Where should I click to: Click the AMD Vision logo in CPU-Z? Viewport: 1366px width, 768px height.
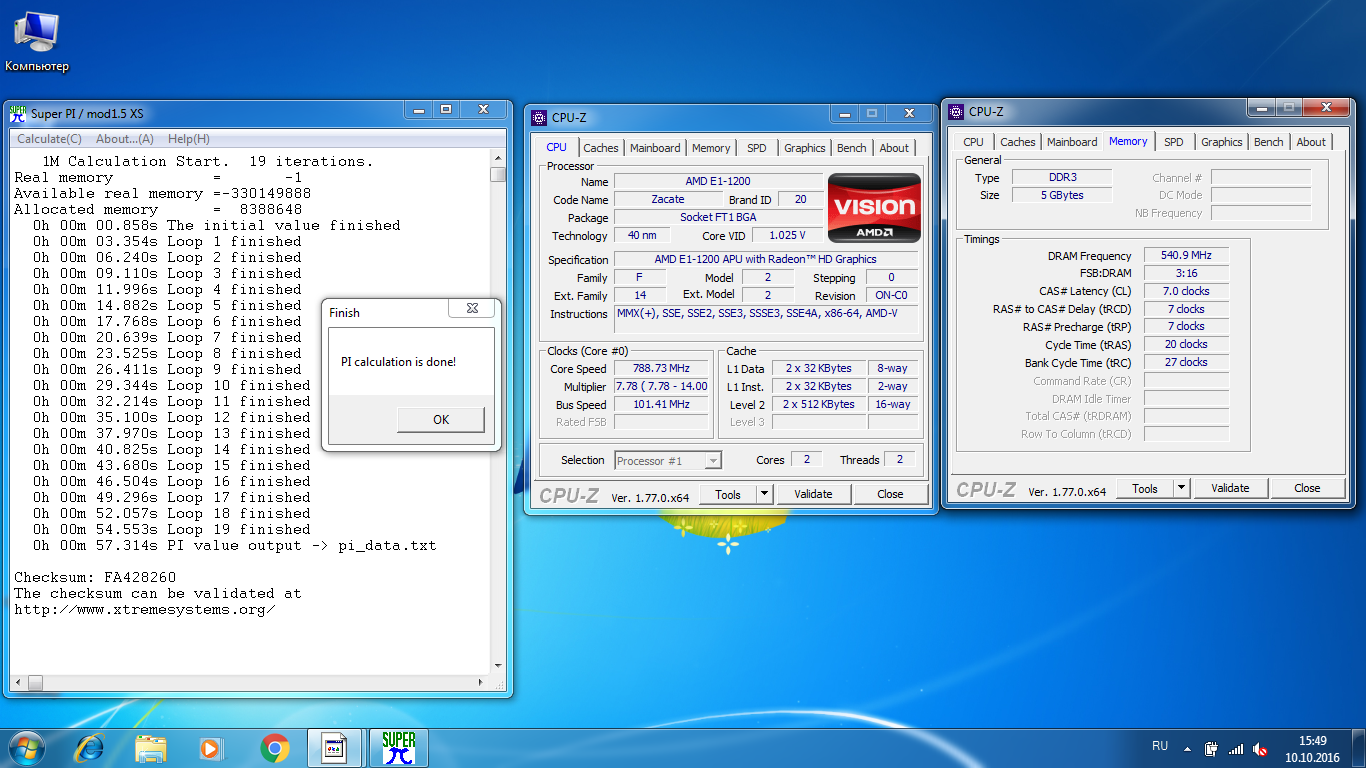tap(874, 208)
